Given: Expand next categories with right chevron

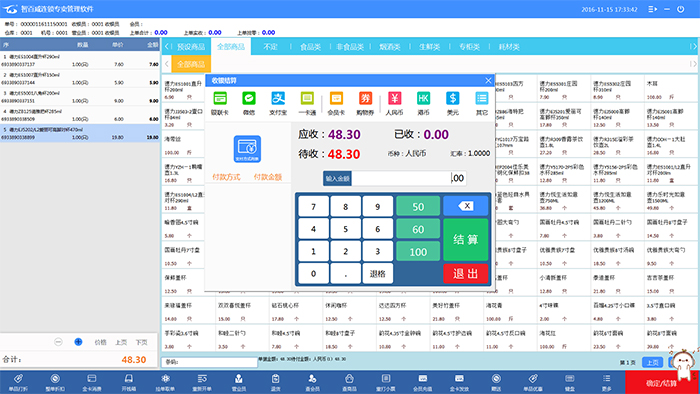Looking at the screenshot, I should [x=693, y=46].
